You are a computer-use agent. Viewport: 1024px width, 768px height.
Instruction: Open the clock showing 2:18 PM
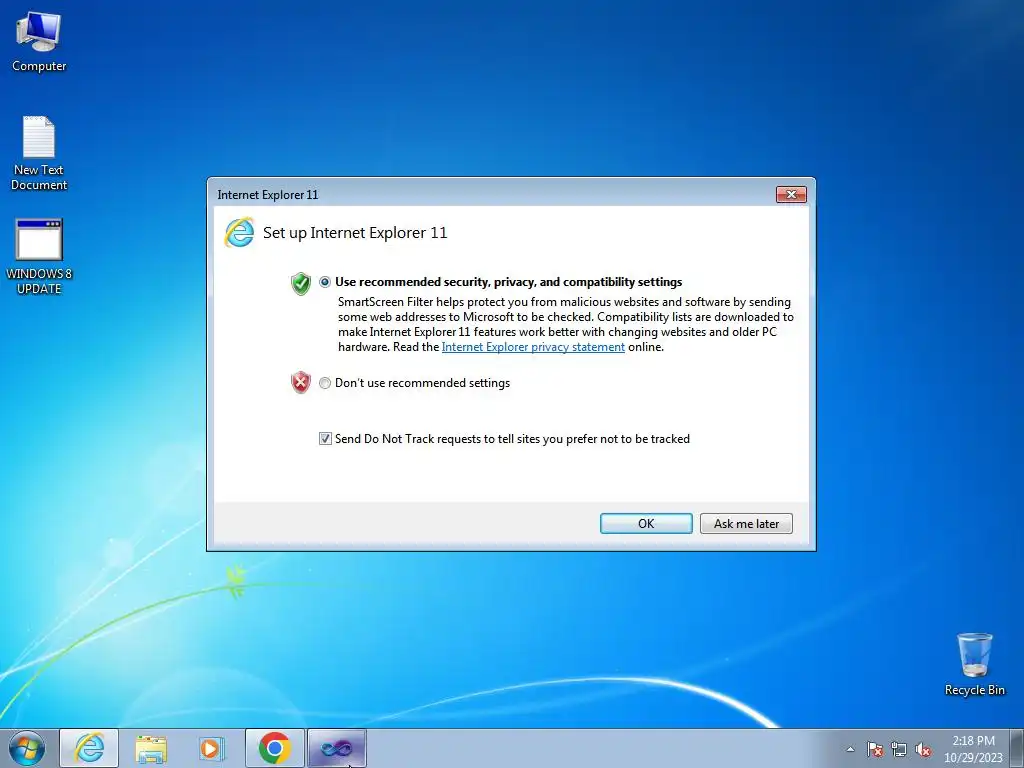click(x=973, y=749)
